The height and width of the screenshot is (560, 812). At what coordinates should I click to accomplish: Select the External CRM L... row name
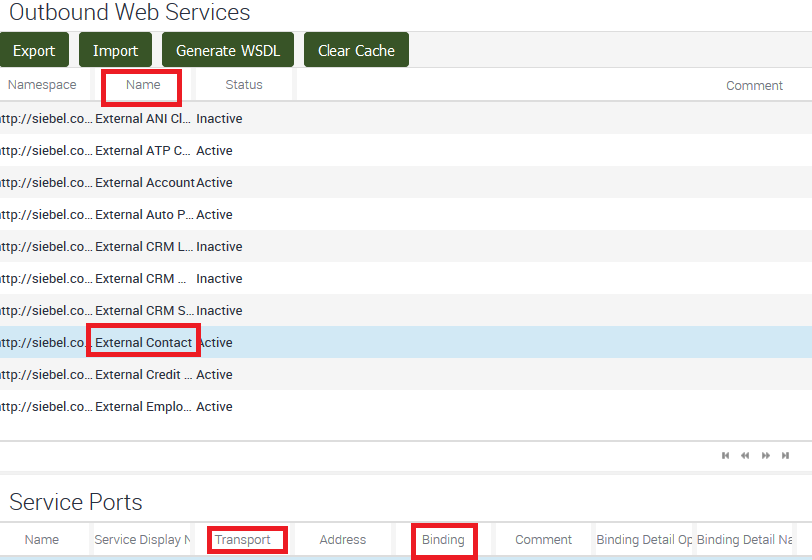point(144,247)
